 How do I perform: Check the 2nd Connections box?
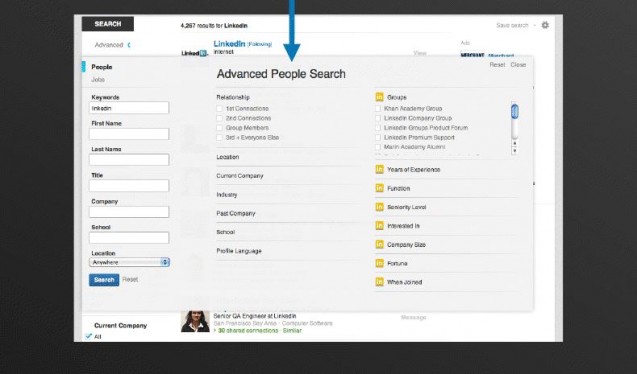[x=219, y=118]
